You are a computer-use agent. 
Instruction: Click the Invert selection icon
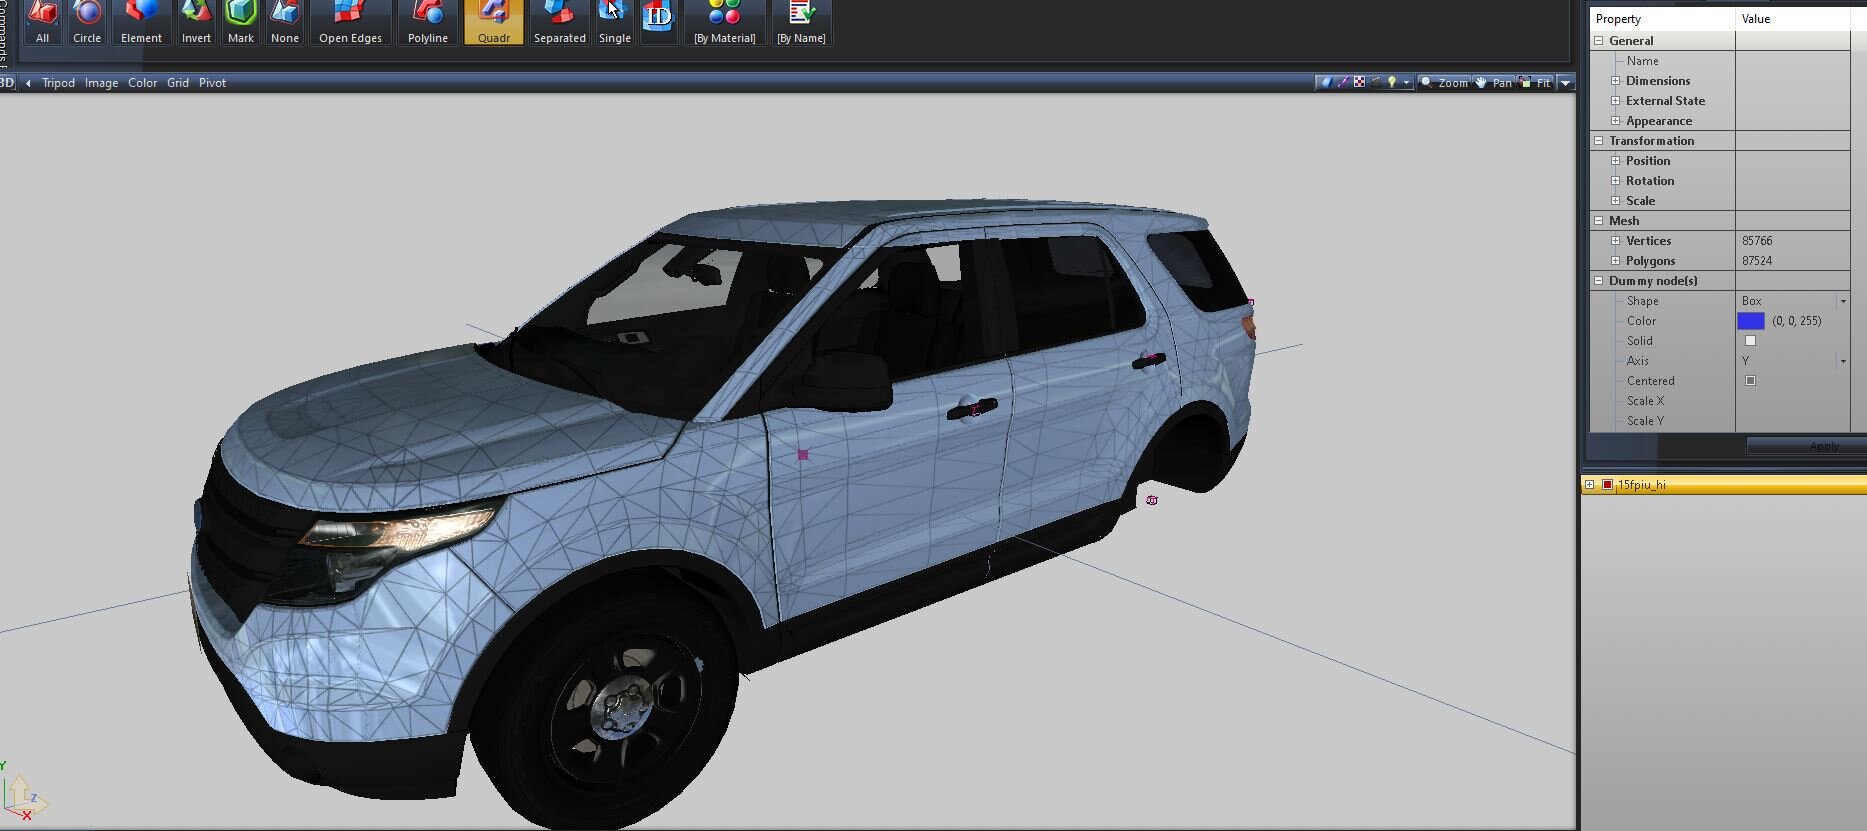[196, 22]
